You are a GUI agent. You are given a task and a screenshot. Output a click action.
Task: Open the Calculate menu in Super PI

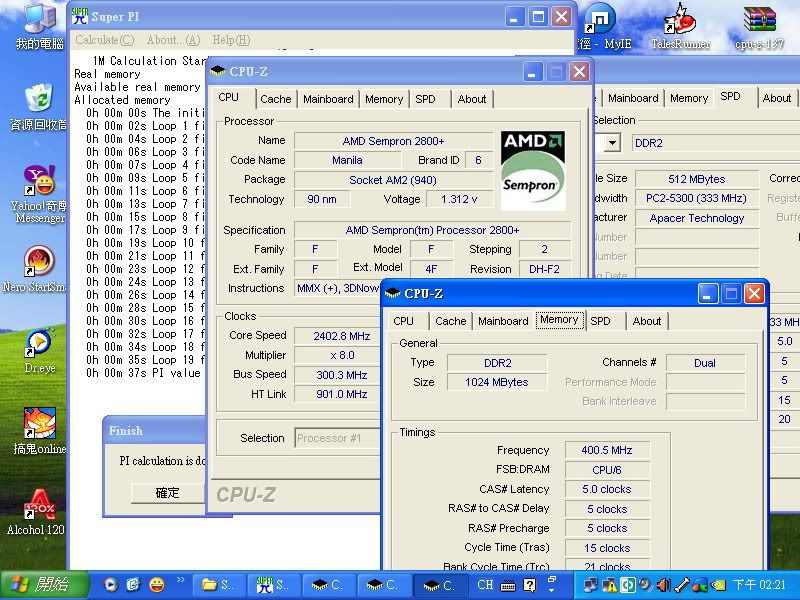coord(104,40)
